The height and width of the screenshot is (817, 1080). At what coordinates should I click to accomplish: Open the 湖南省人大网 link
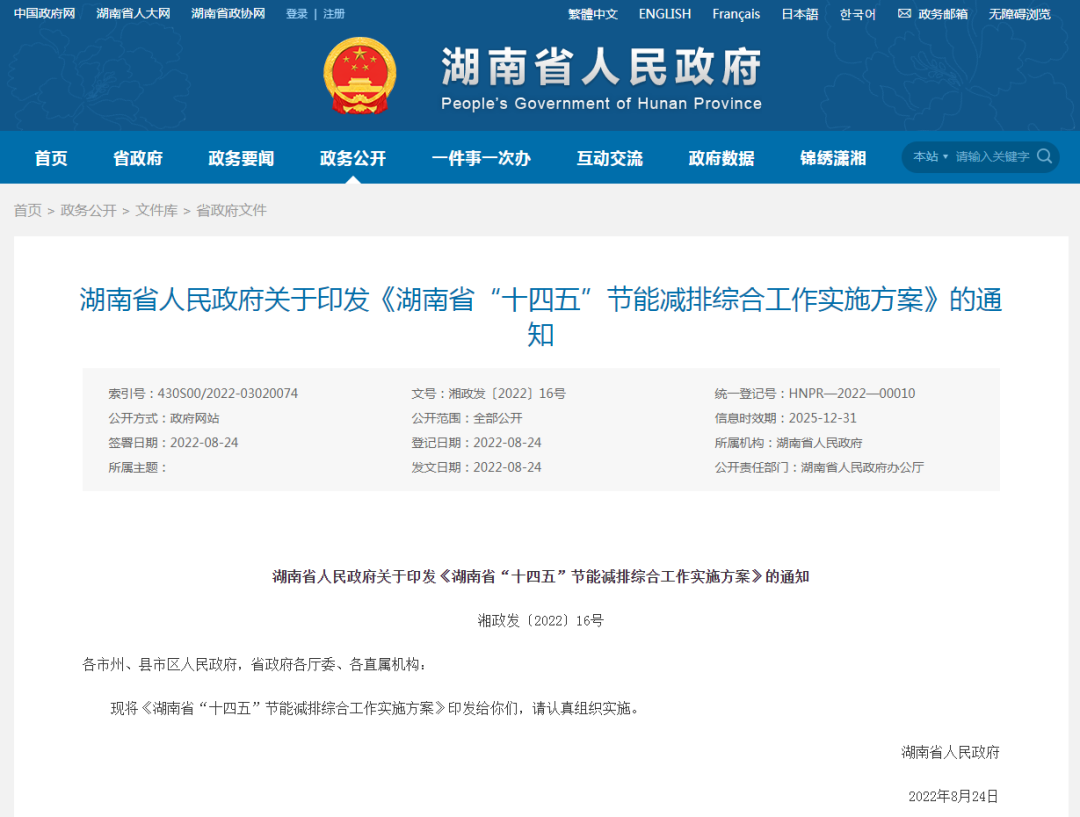(x=133, y=14)
